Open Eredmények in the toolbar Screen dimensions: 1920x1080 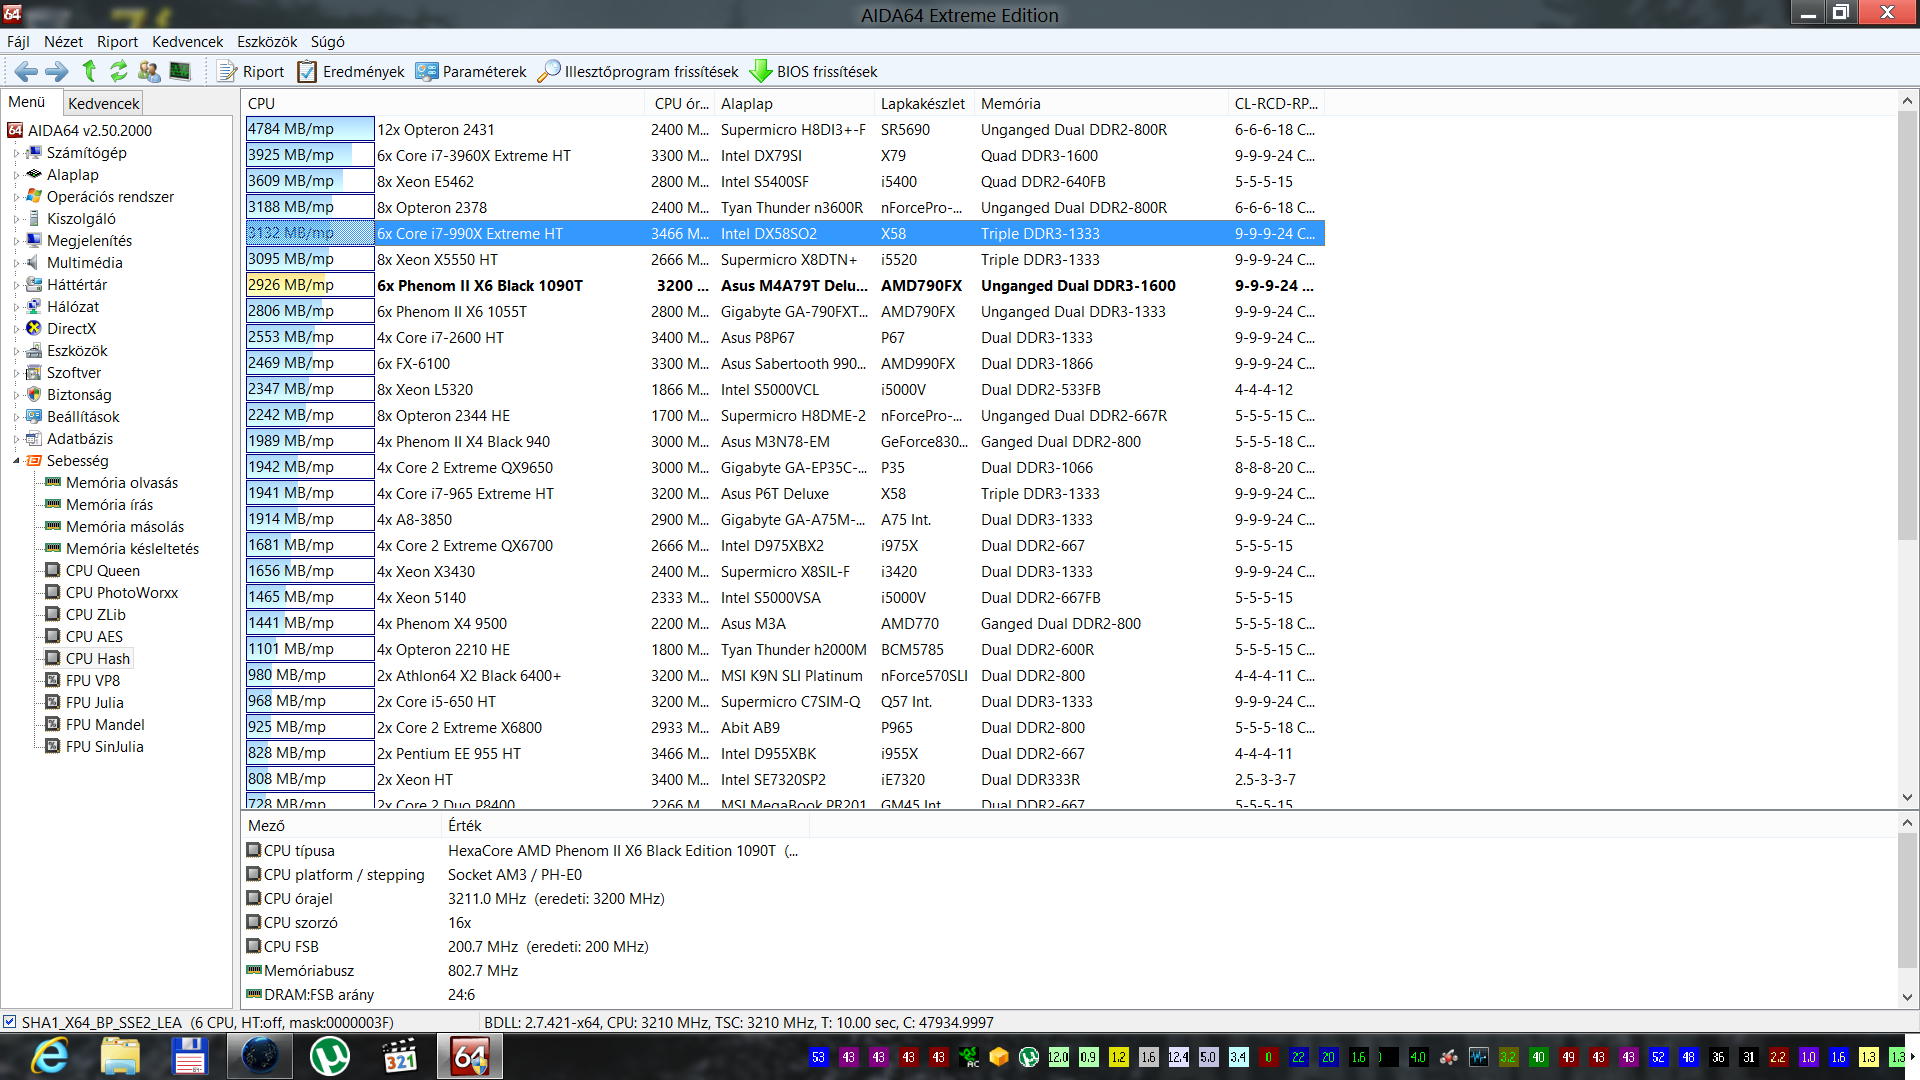click(351, 71)
